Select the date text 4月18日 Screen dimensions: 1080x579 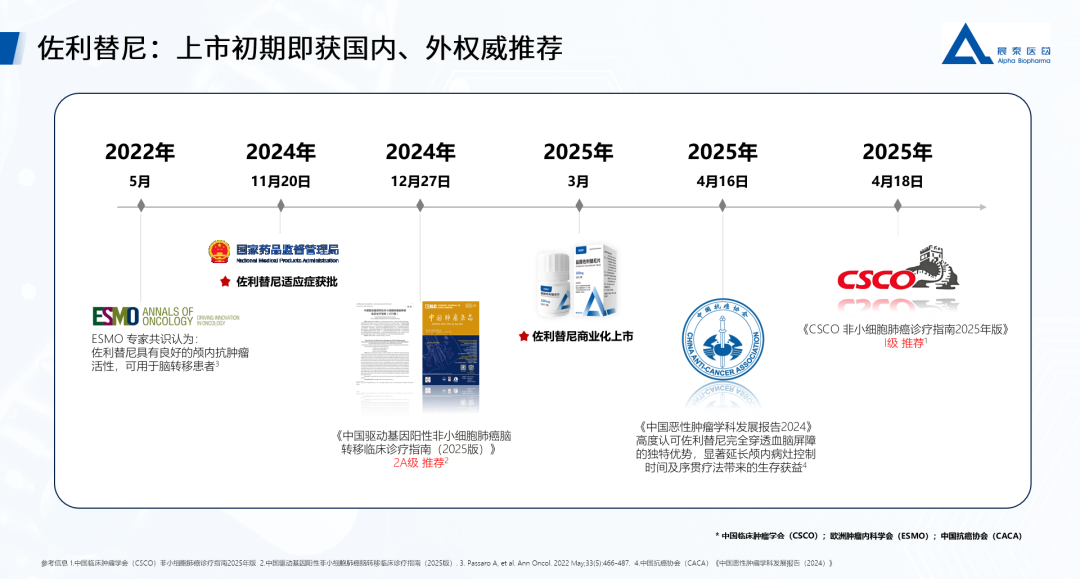[x=897, y=182]
